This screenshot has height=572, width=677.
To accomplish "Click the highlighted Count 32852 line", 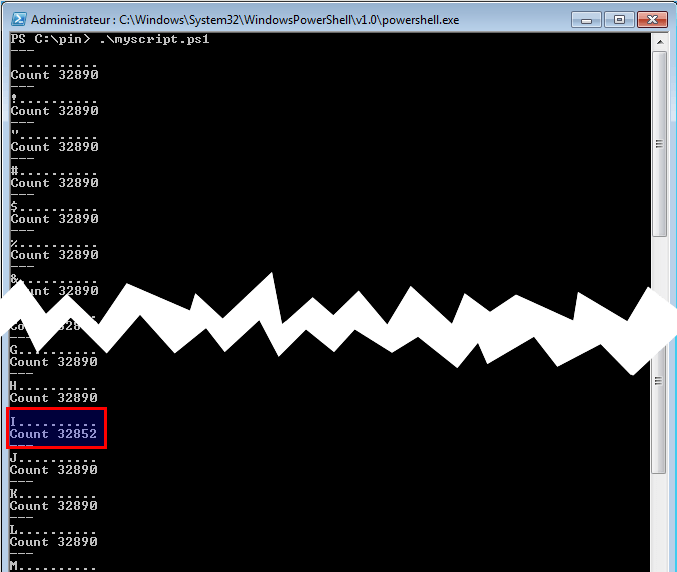I will [x=54, y=435].
